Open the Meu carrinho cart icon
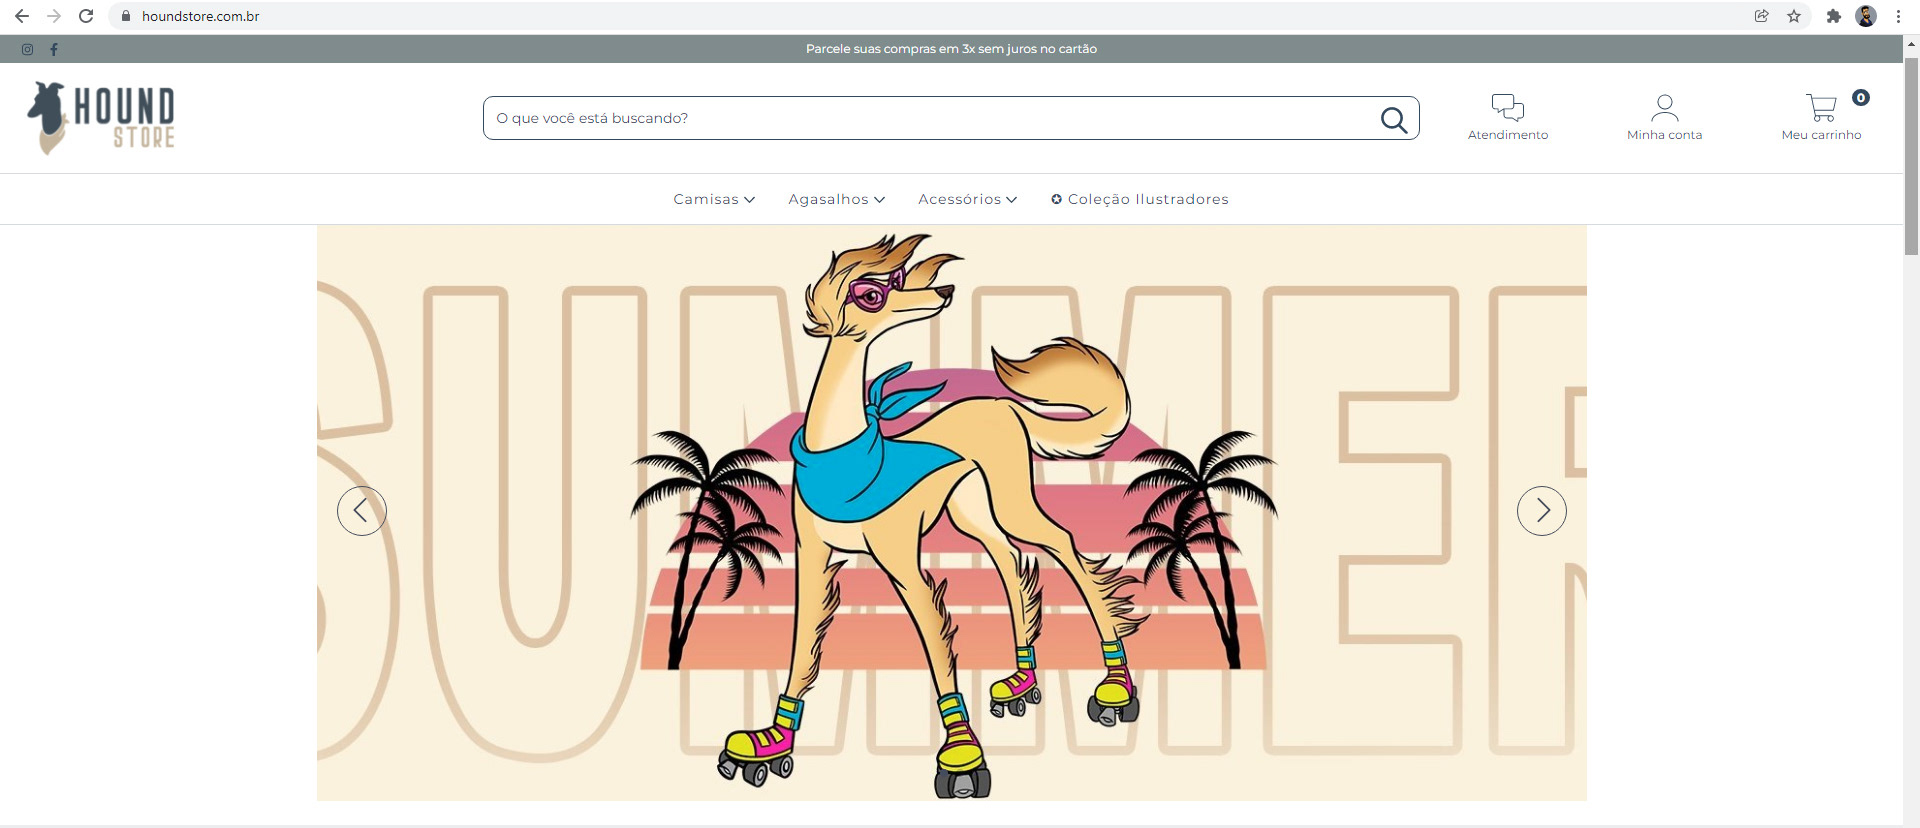 (x=1821, y=107)
